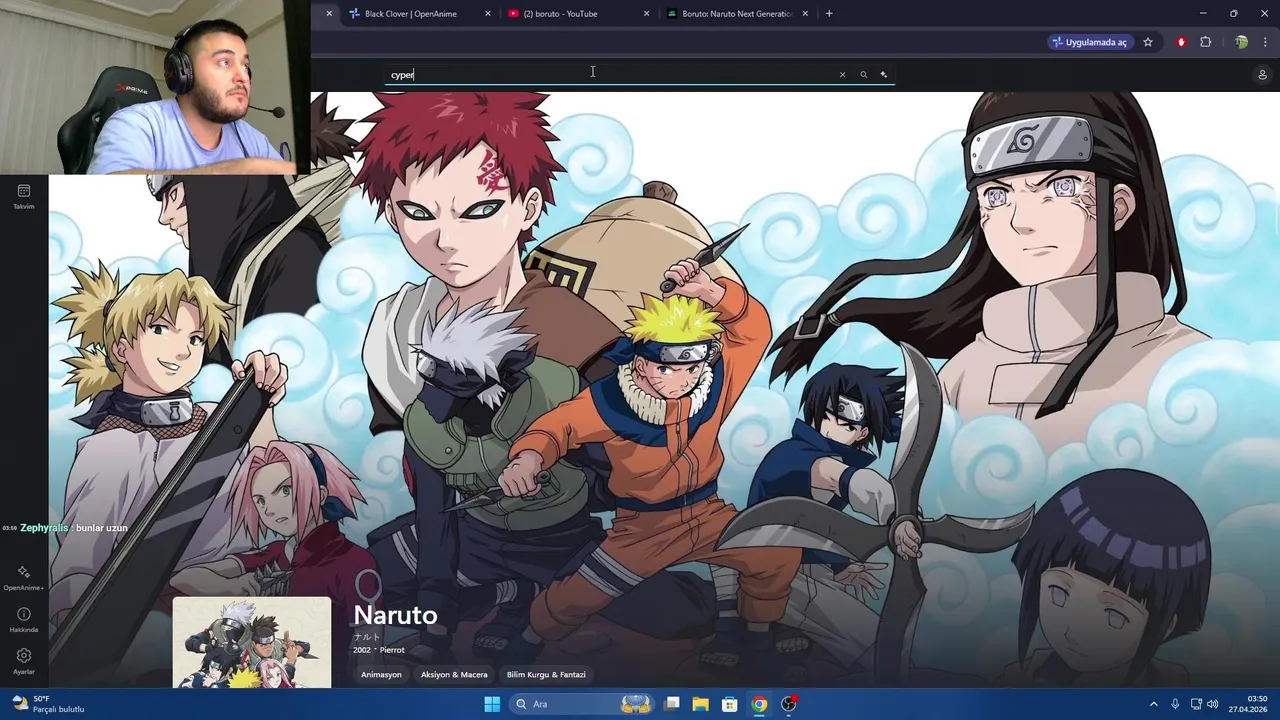Click the OBS Studio taskbar icon

(789, 704)
